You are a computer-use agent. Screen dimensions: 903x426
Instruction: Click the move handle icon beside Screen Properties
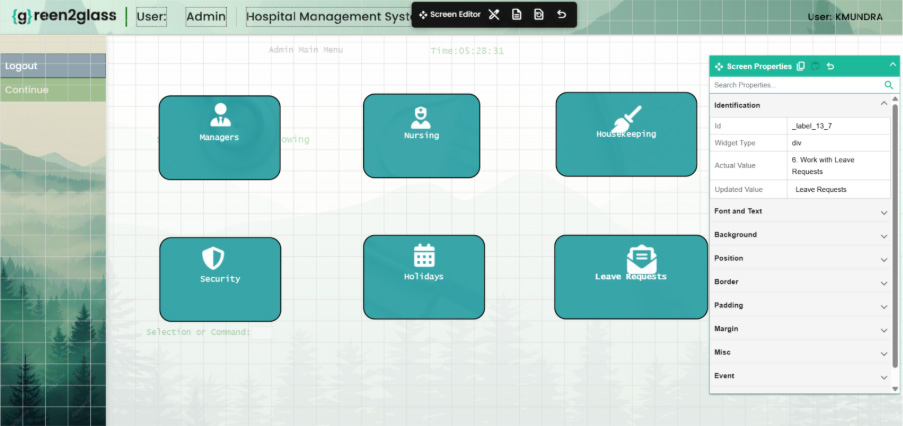pyautogui.click(x=719, y=67)
